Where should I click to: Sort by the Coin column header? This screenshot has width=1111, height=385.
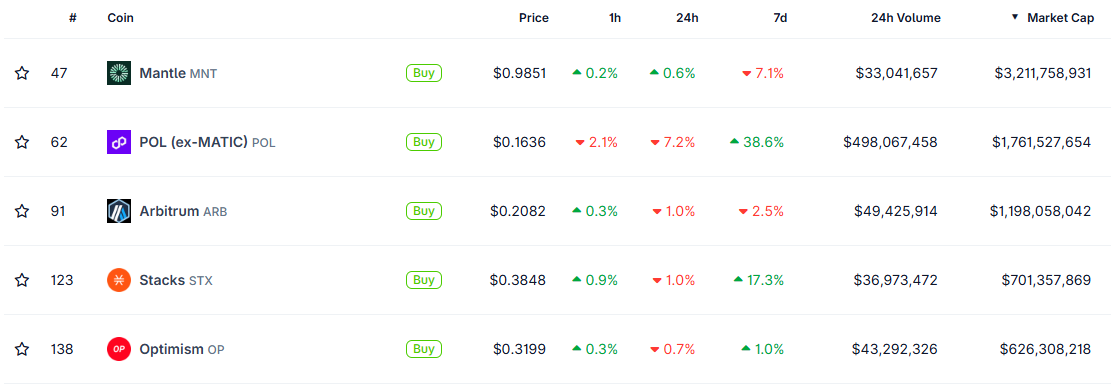[120, 18]
